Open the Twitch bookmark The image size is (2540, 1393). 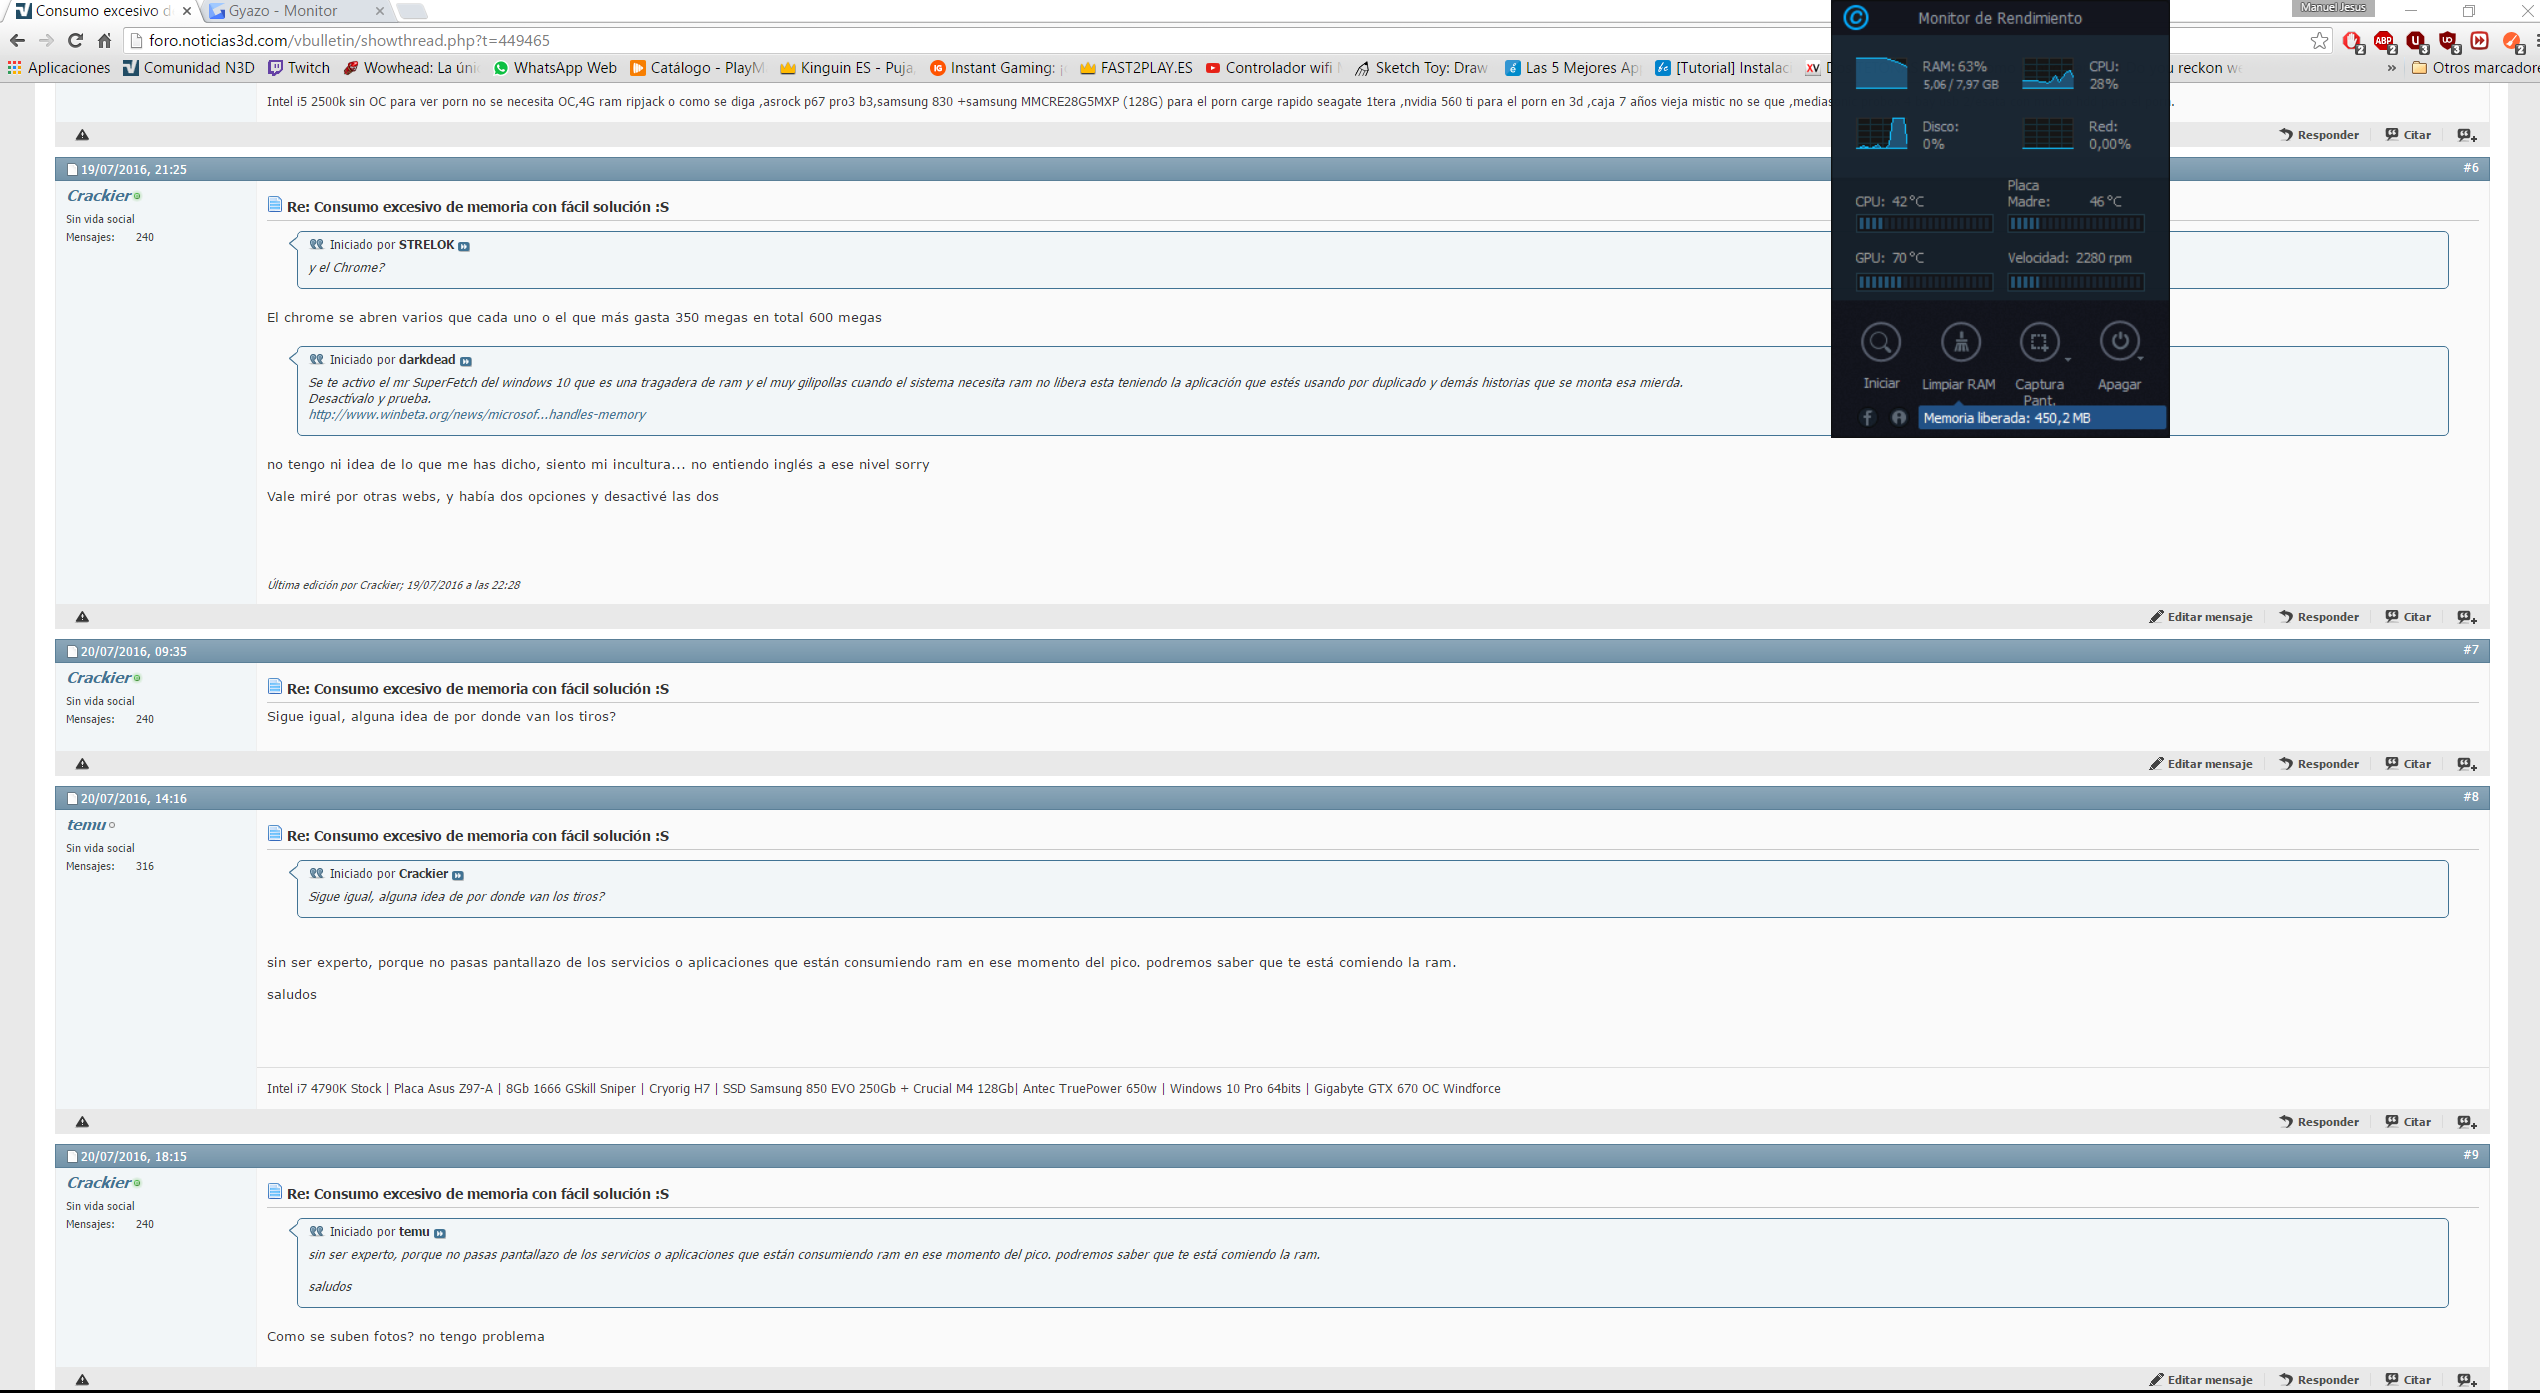coord(299,68)
